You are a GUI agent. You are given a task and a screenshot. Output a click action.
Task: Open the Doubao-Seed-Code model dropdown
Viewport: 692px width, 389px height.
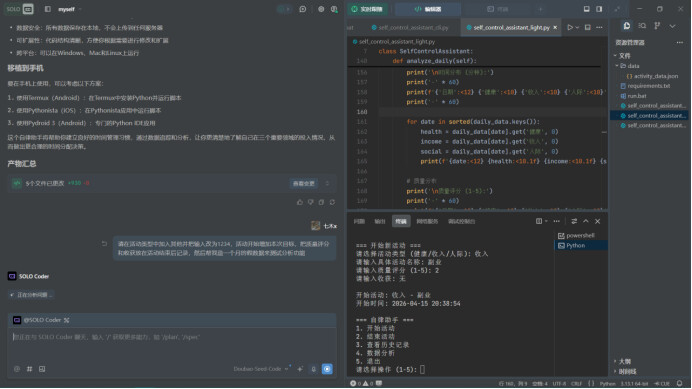(x=261, y=369)
